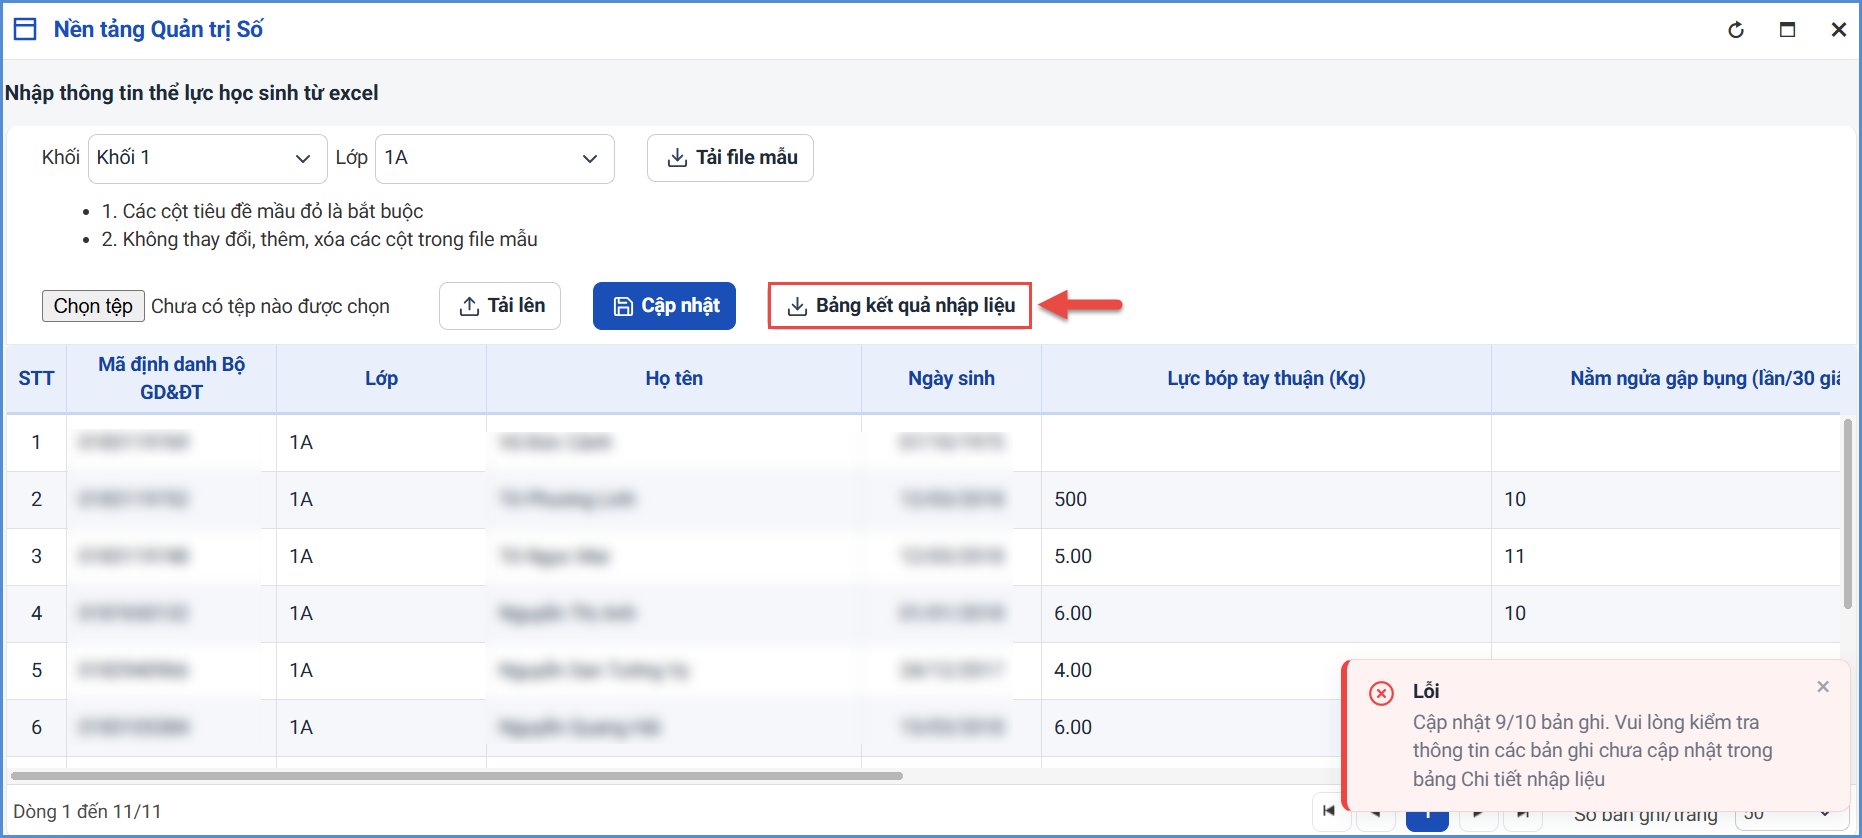Click the red error icon in notification
The width and height of the screenshot is (1862, 838).
(1381, 693)
